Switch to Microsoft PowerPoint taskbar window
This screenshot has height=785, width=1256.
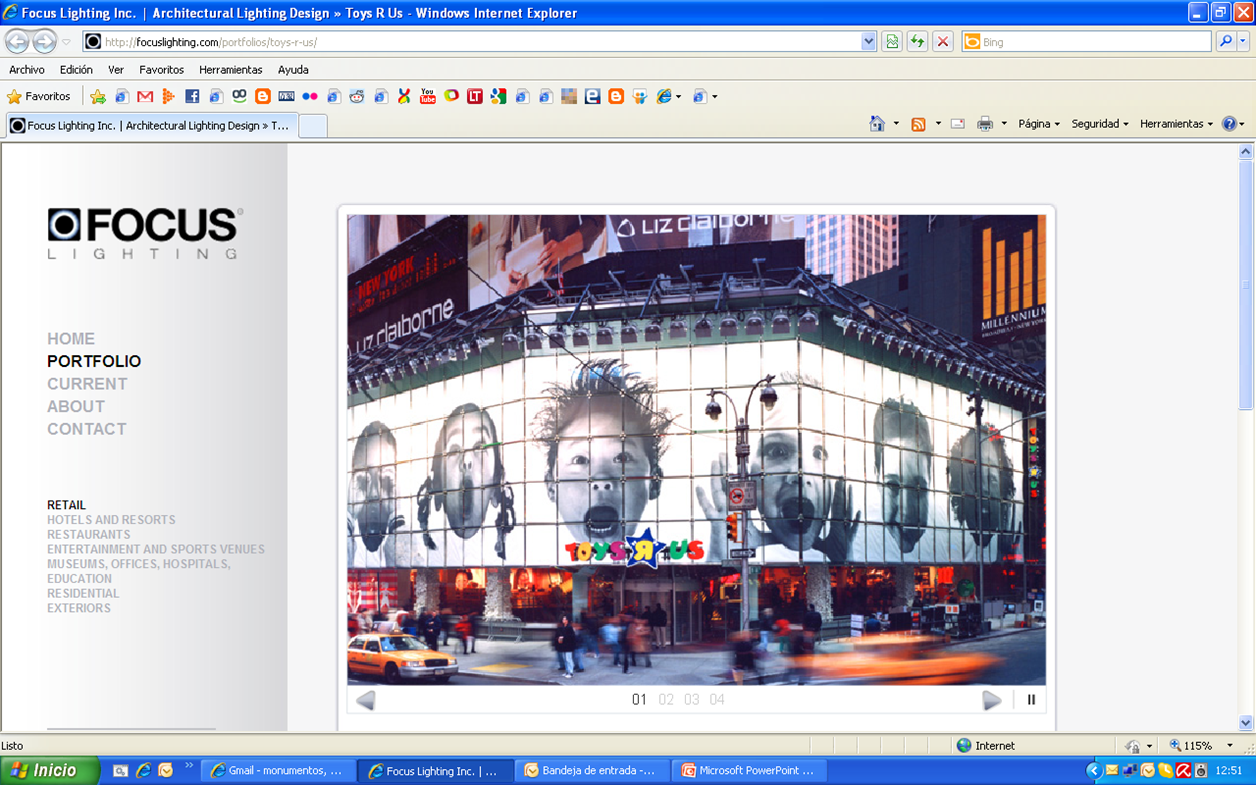[x=749, y=771]
